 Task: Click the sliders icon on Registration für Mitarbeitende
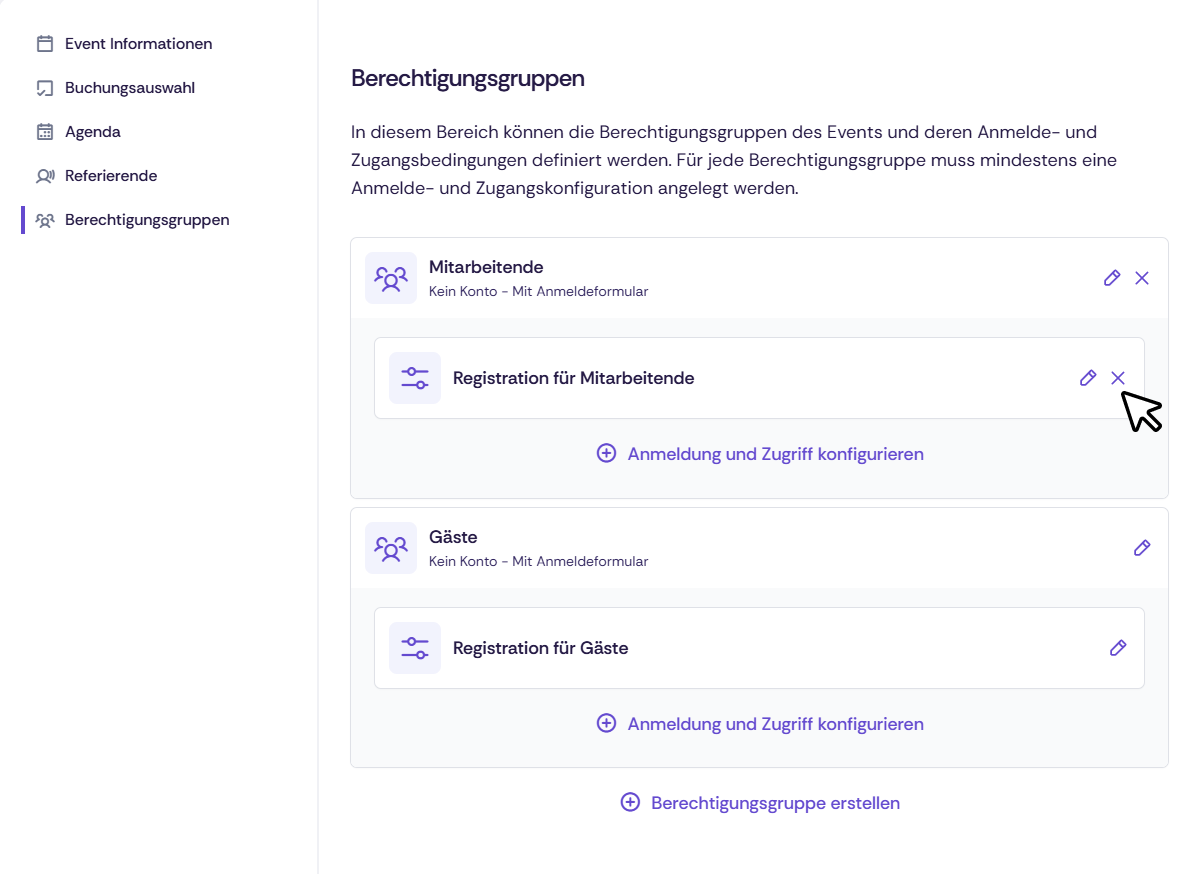pyautogui.click(x=414, y=378)
